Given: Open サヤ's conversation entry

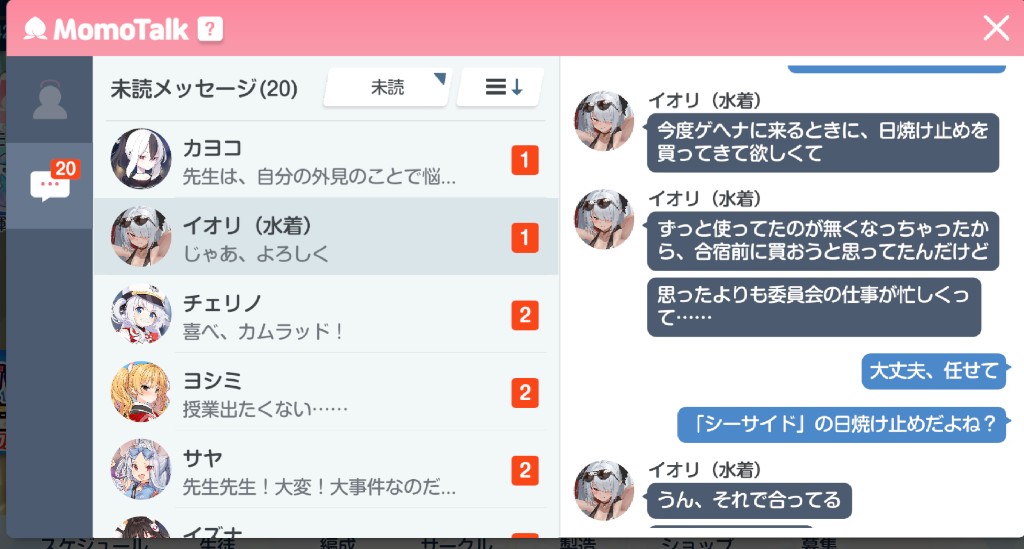Looking at the screenshot, I should point(327,469).
